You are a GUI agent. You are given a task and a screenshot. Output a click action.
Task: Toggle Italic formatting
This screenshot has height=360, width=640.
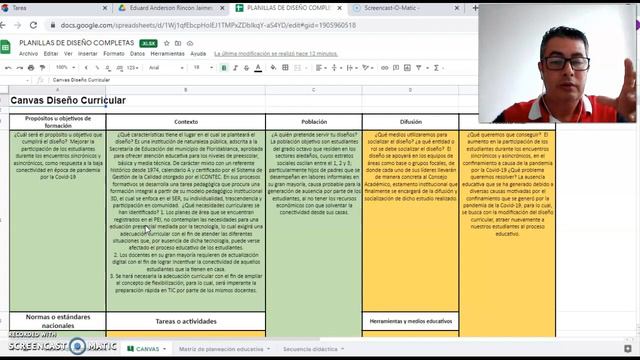235,68
